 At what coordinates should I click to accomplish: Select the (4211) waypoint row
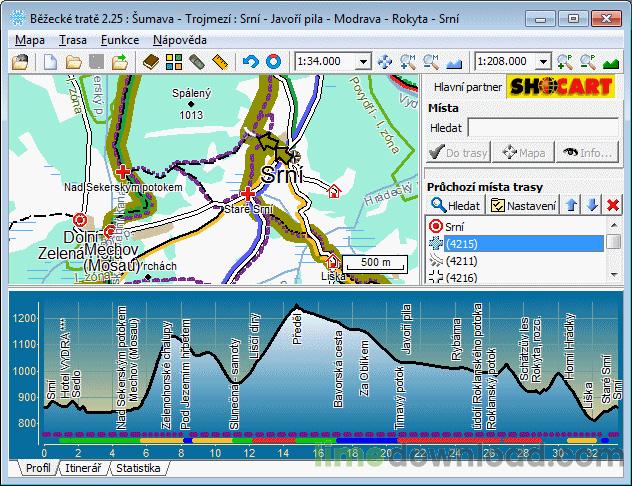coord(516,261)
